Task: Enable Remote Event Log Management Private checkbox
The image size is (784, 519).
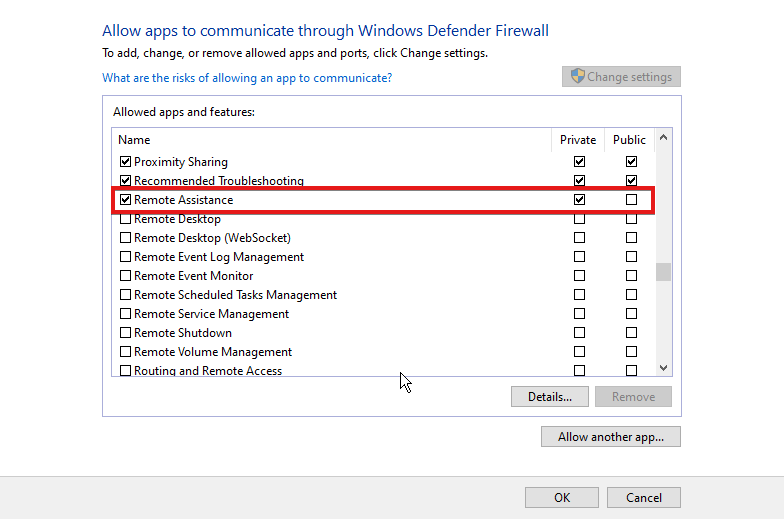Action: coord(580,256)
